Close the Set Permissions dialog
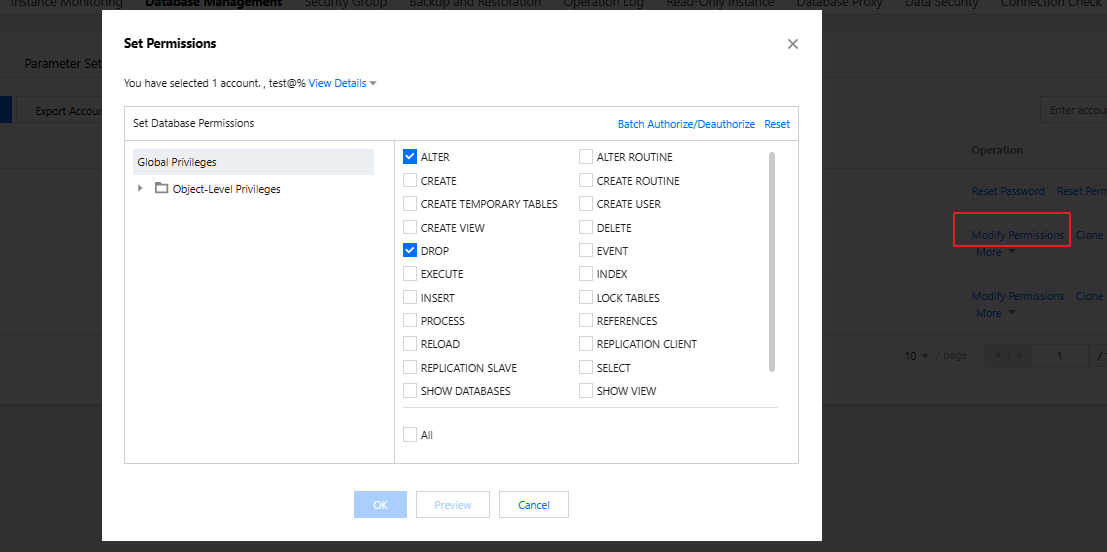 pos(793,44)
